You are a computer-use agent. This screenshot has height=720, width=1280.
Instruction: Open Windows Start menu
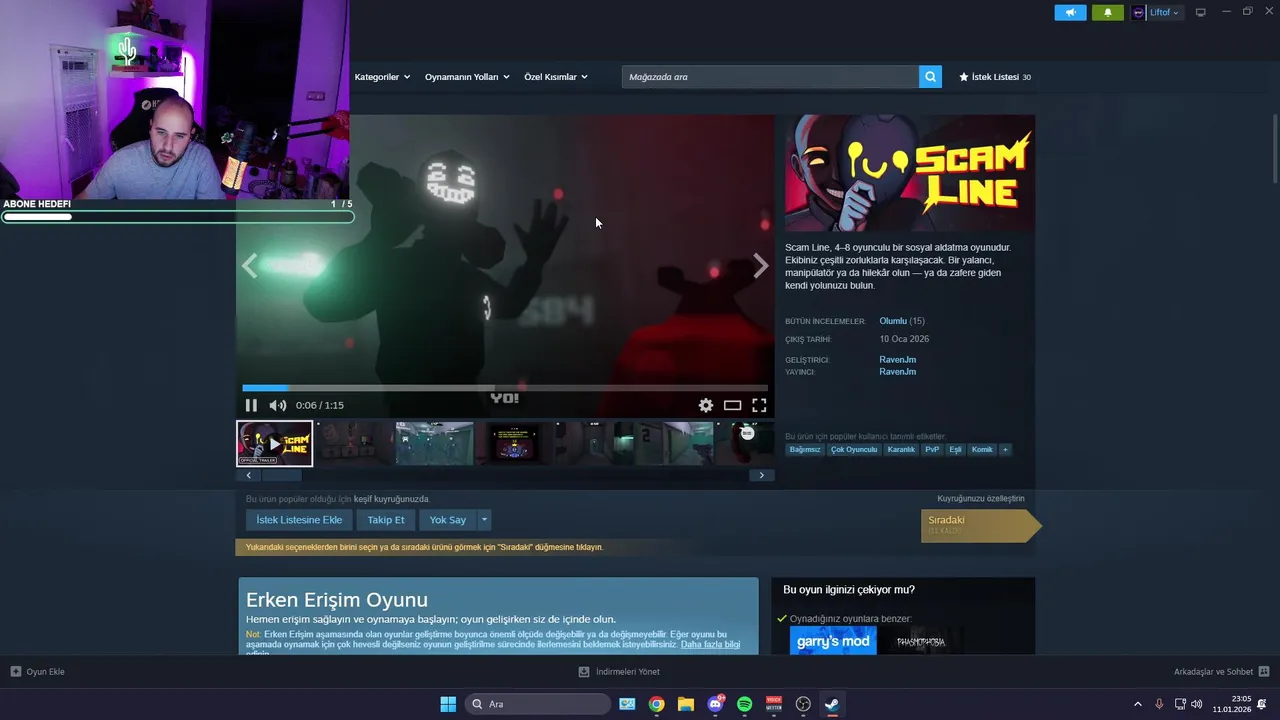448,704
